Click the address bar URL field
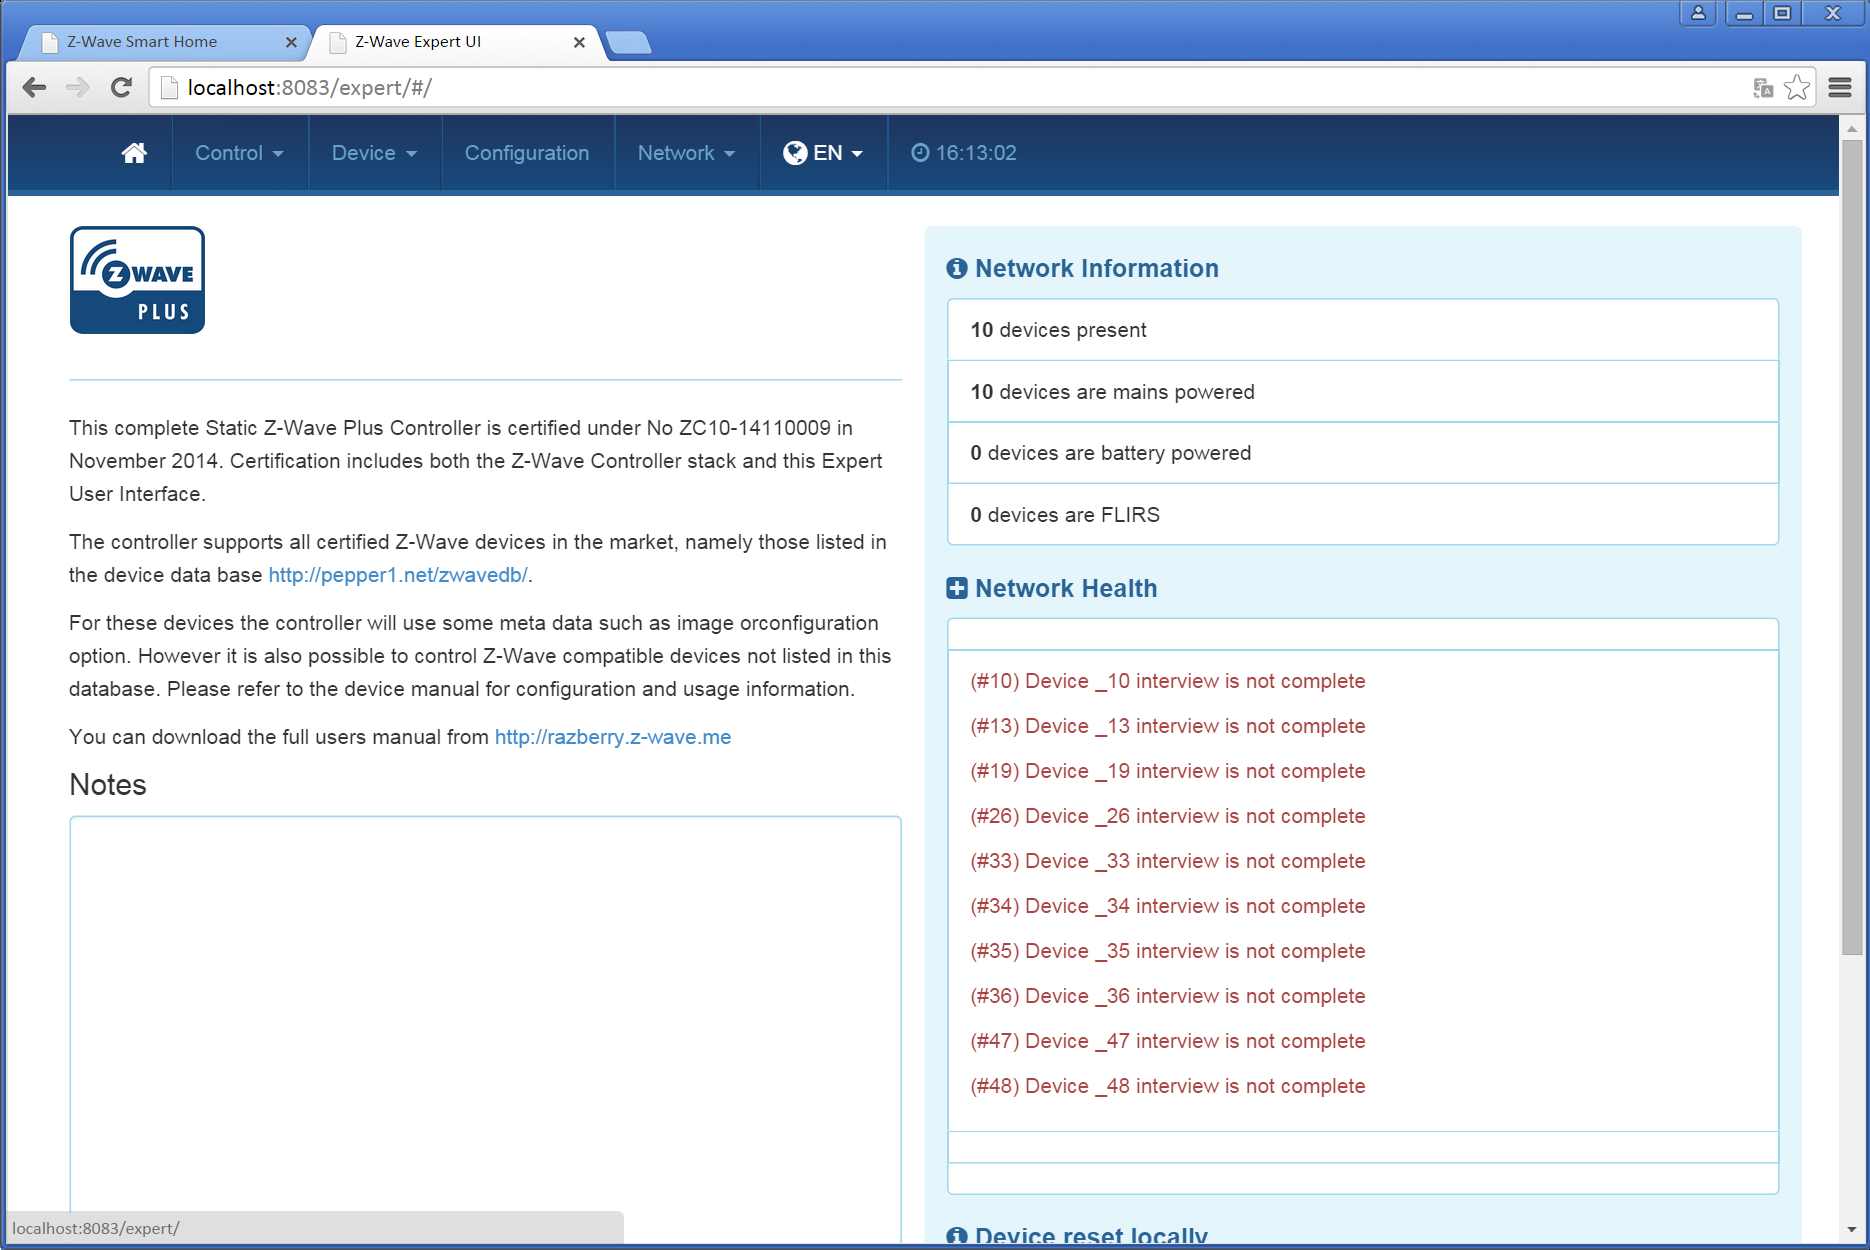Image resolution: width=1870 pixels, height=1250 pixels. pos(950,88)
